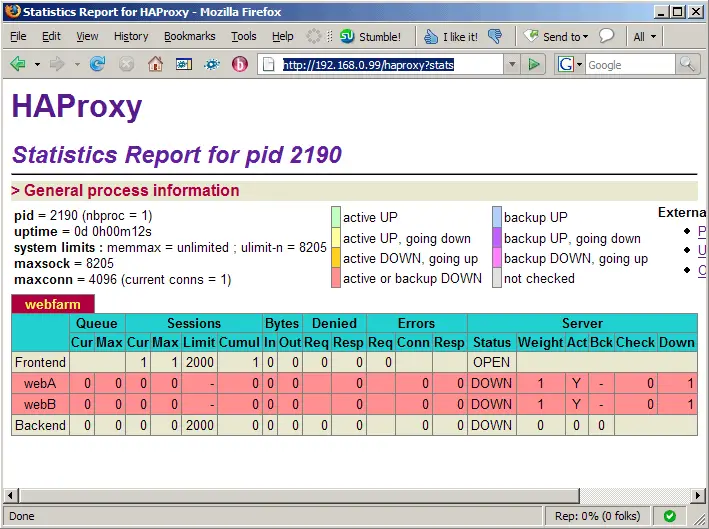Screen dimensions: 709x529
Task: Open the Send to dropdown
Action: (556, 37)
